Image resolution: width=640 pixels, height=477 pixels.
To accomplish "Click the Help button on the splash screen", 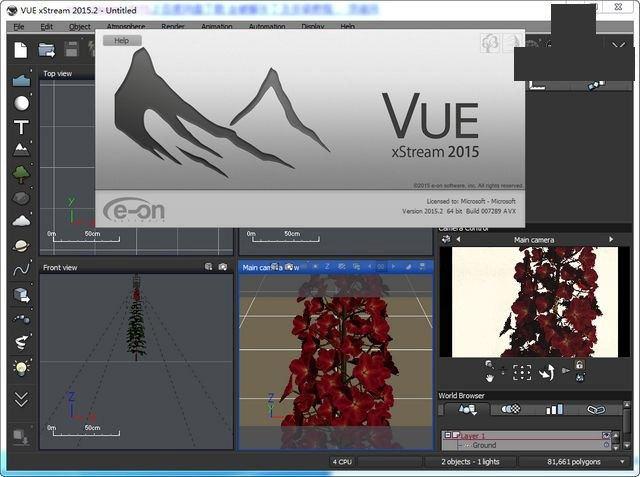I will pyautogui.click(x=122, y=40).
